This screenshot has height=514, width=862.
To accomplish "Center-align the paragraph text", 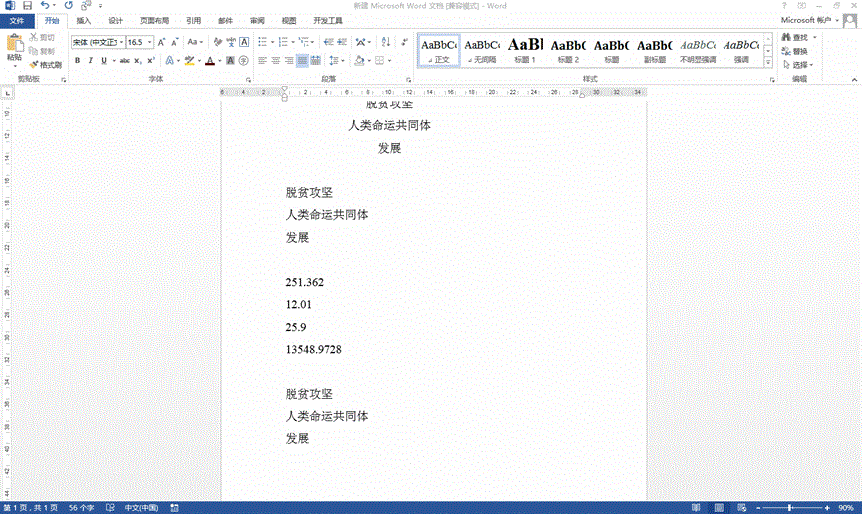I will pyautogui.click(x=276, y=61).
